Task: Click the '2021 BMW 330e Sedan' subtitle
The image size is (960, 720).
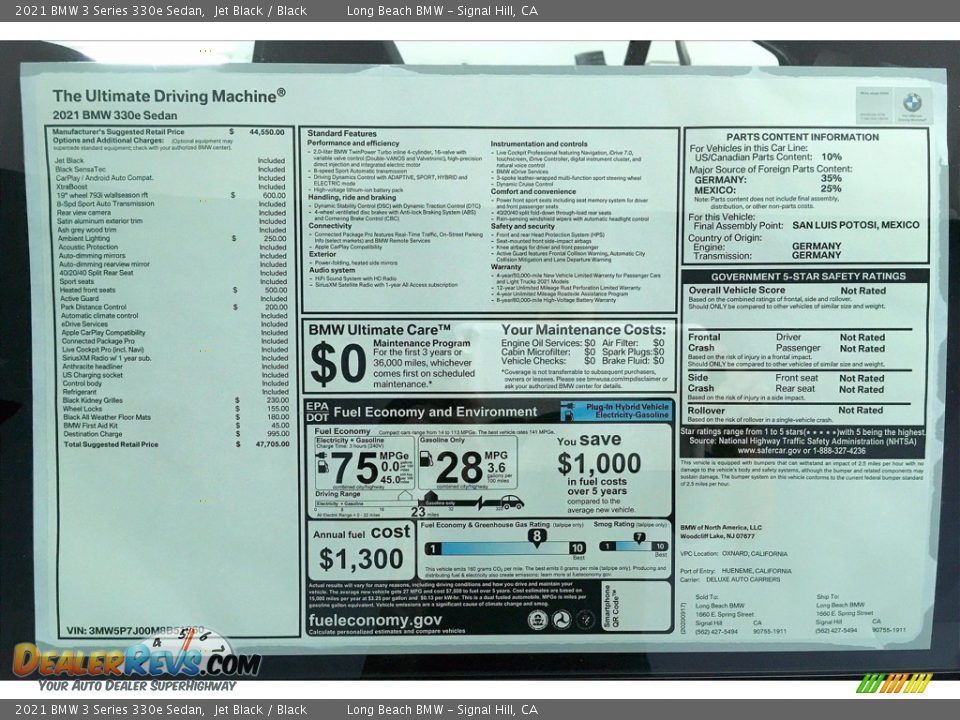Action: [115, 115]
